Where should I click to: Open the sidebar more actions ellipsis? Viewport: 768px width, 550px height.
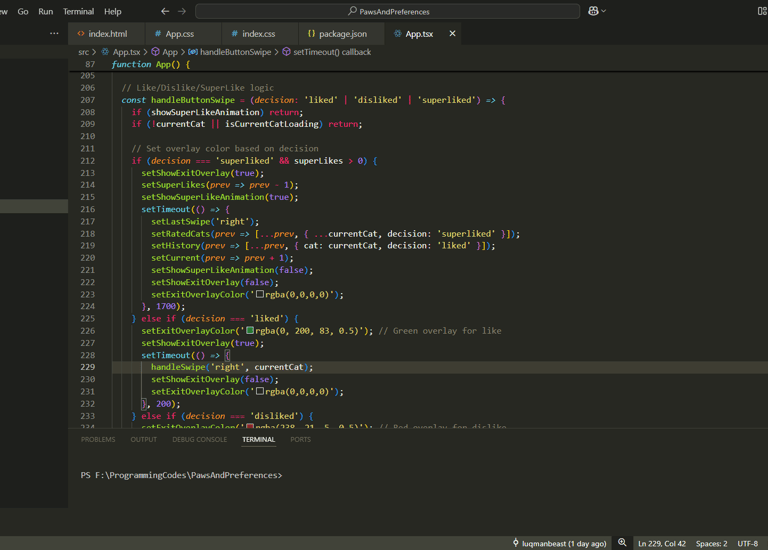[54, 34]
